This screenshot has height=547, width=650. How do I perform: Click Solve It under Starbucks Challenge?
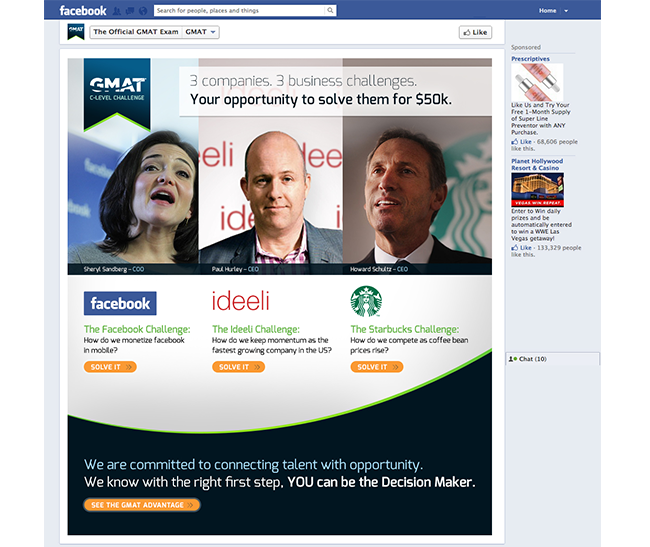point(377,367)
